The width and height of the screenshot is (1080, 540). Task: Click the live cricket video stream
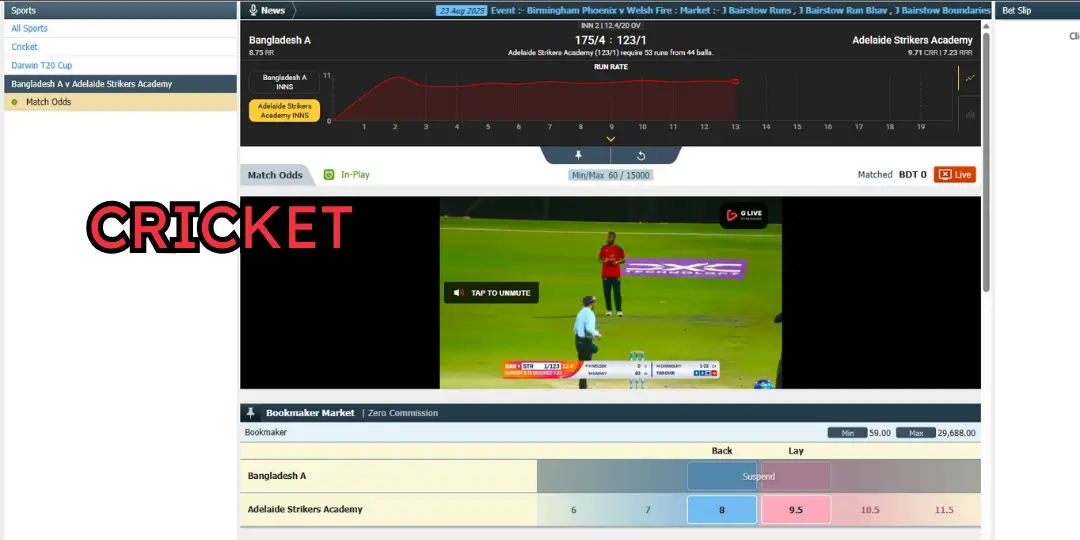tap(610, 293)
